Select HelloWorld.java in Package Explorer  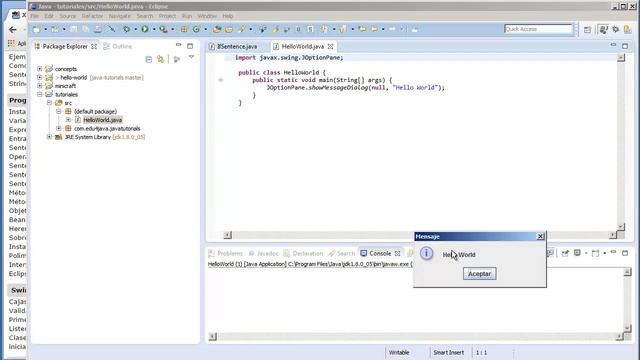[x=102, y=120]
